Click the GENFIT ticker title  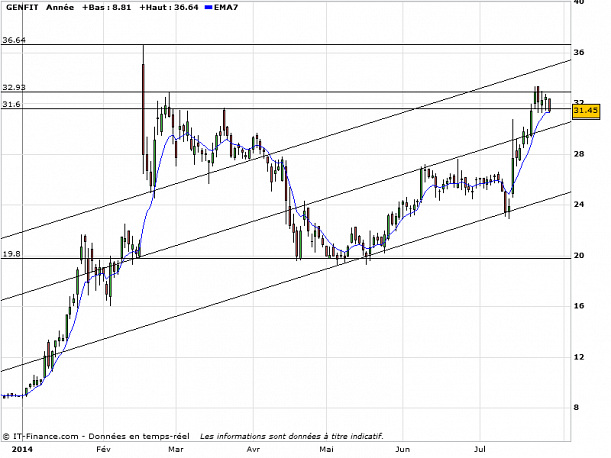[x=22, y=7]
